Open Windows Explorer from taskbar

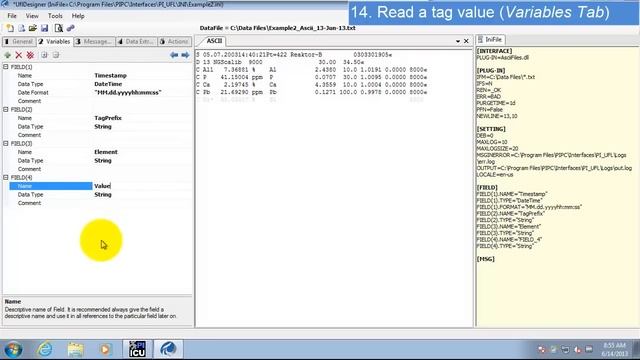76,349
